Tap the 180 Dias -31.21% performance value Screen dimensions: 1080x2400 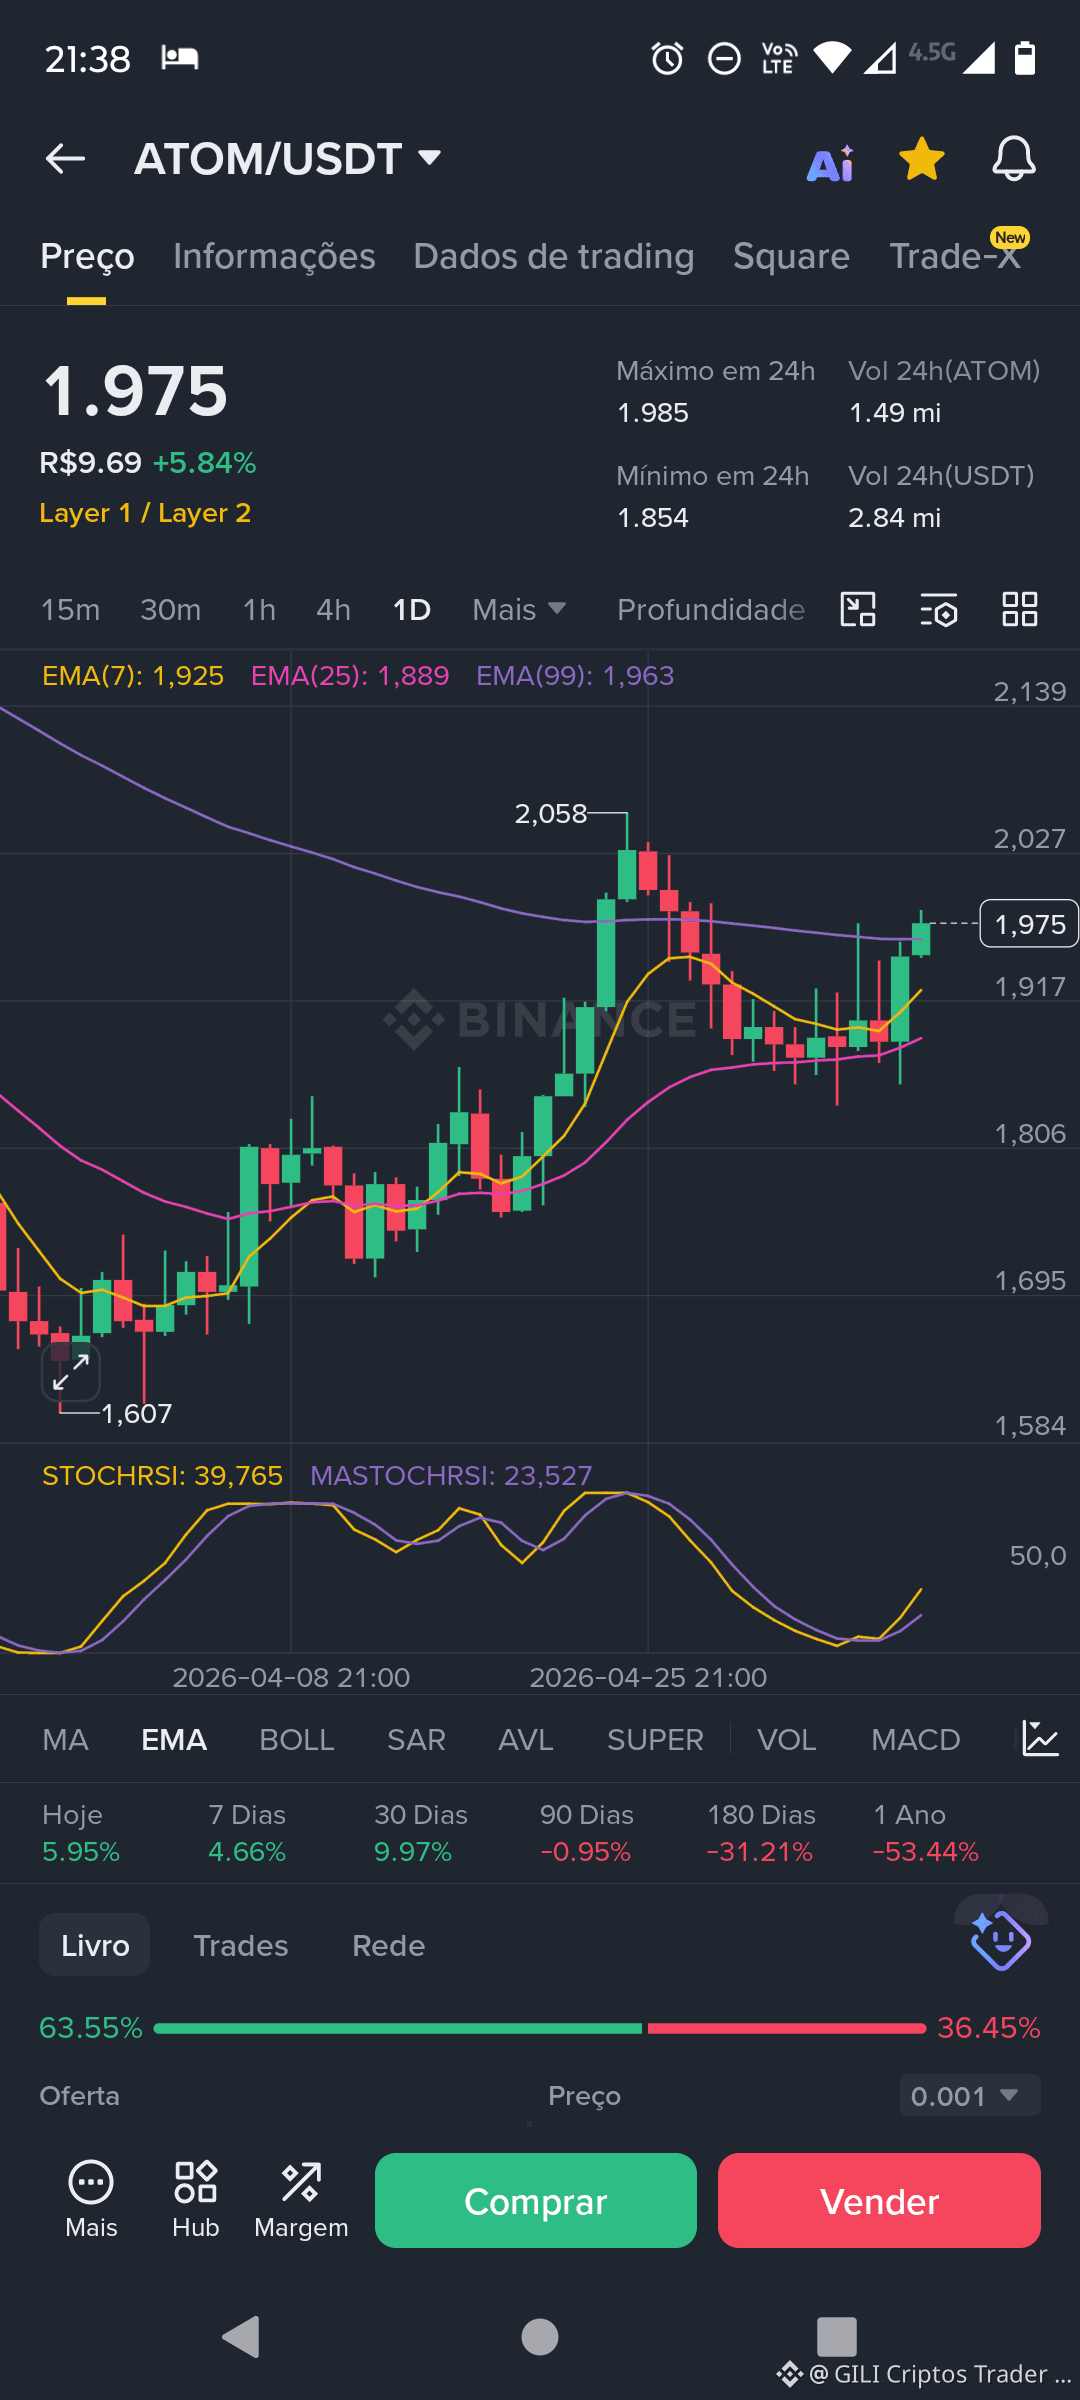760,1852
